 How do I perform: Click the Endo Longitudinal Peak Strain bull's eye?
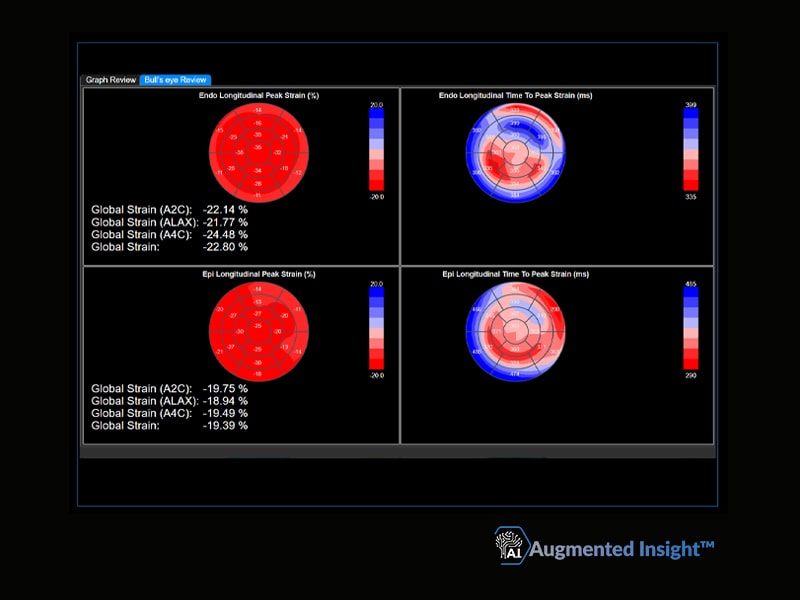tap(259, 153)
